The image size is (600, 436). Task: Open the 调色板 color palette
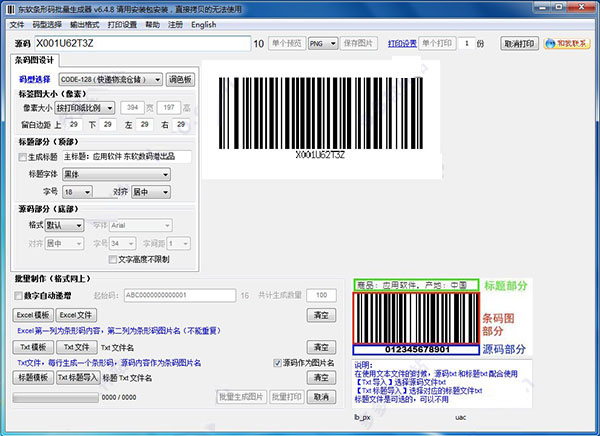(x=181, y=78)
